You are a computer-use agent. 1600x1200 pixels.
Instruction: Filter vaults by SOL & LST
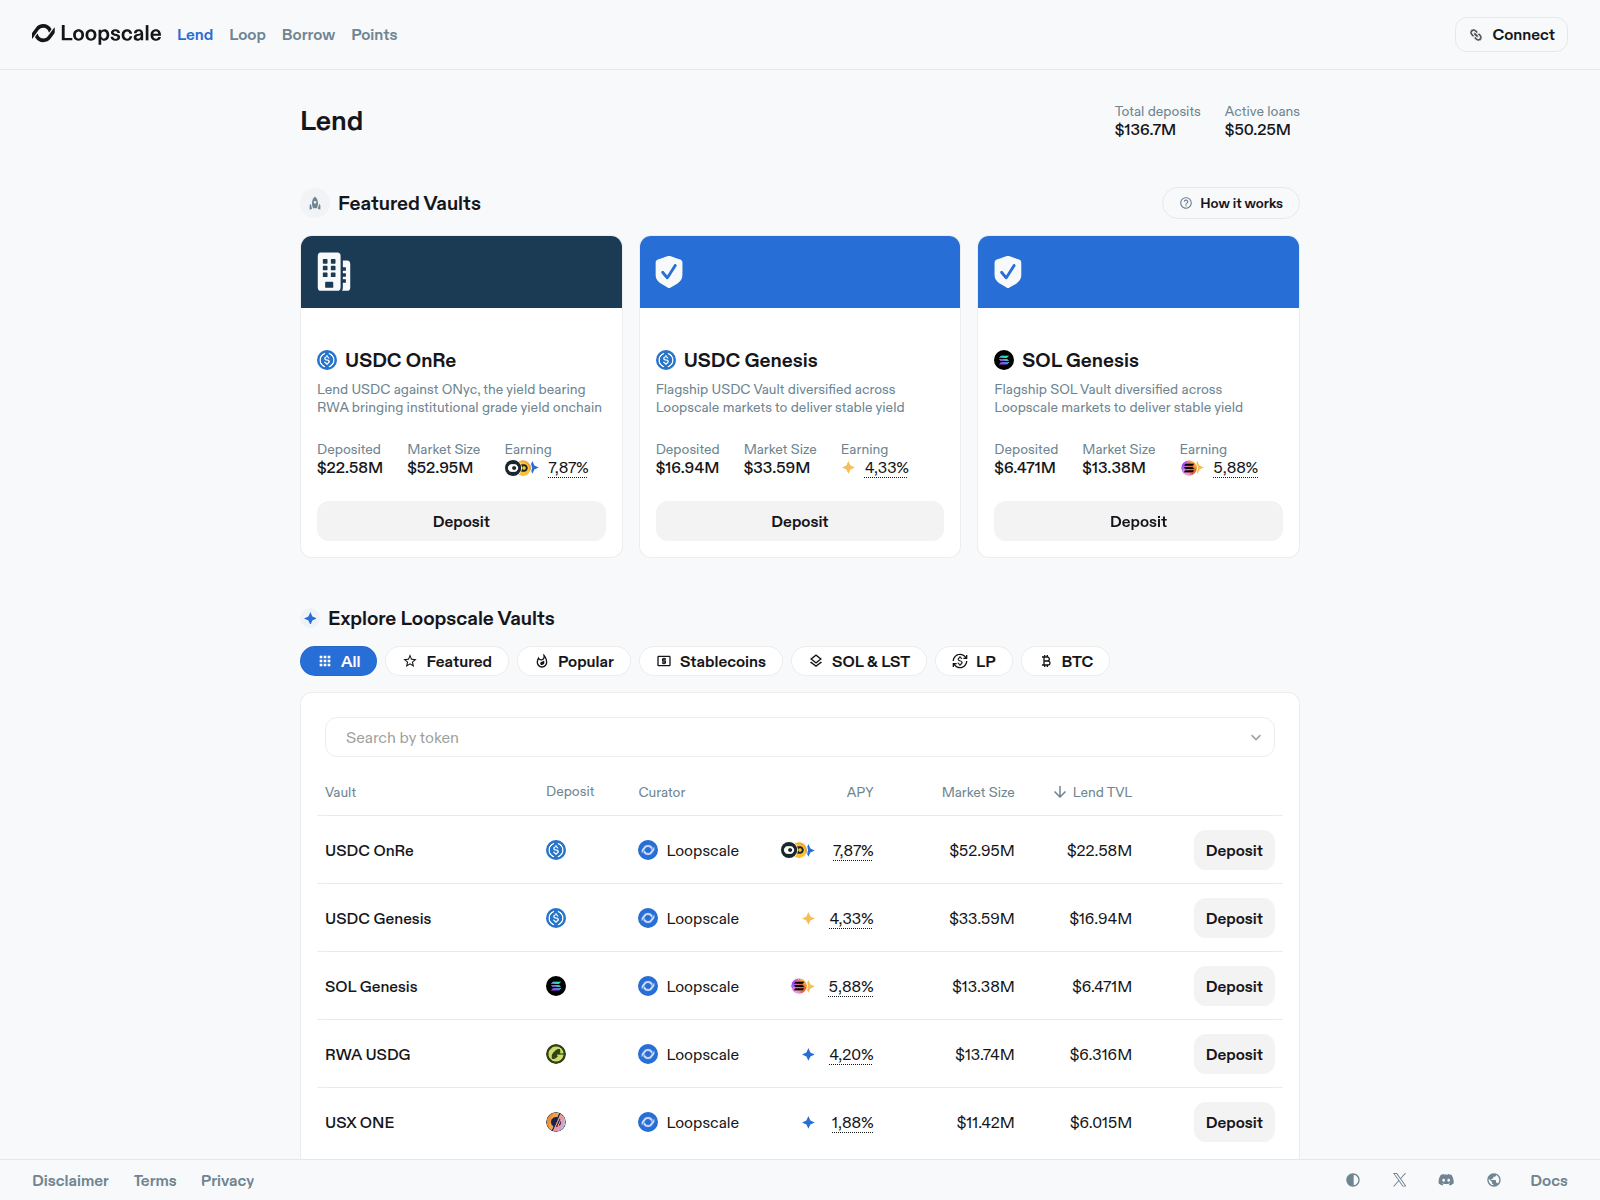859,661
